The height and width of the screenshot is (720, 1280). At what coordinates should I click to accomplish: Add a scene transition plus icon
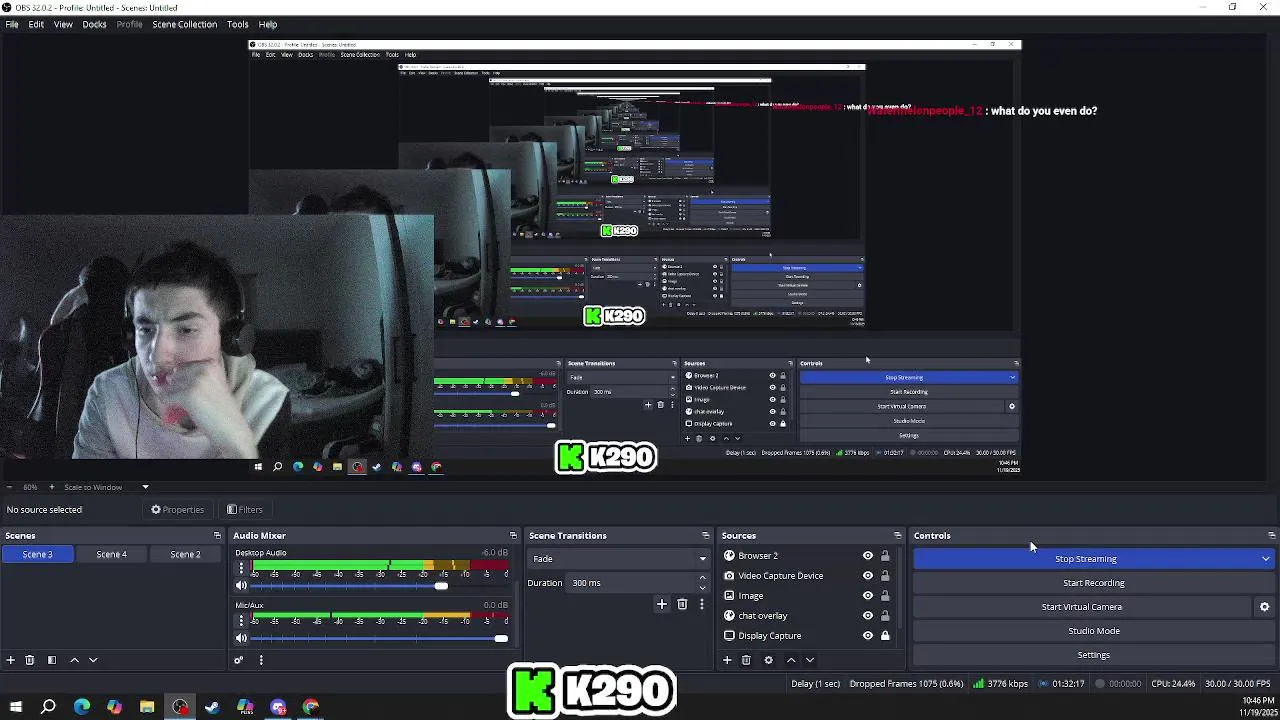(662, 604)
